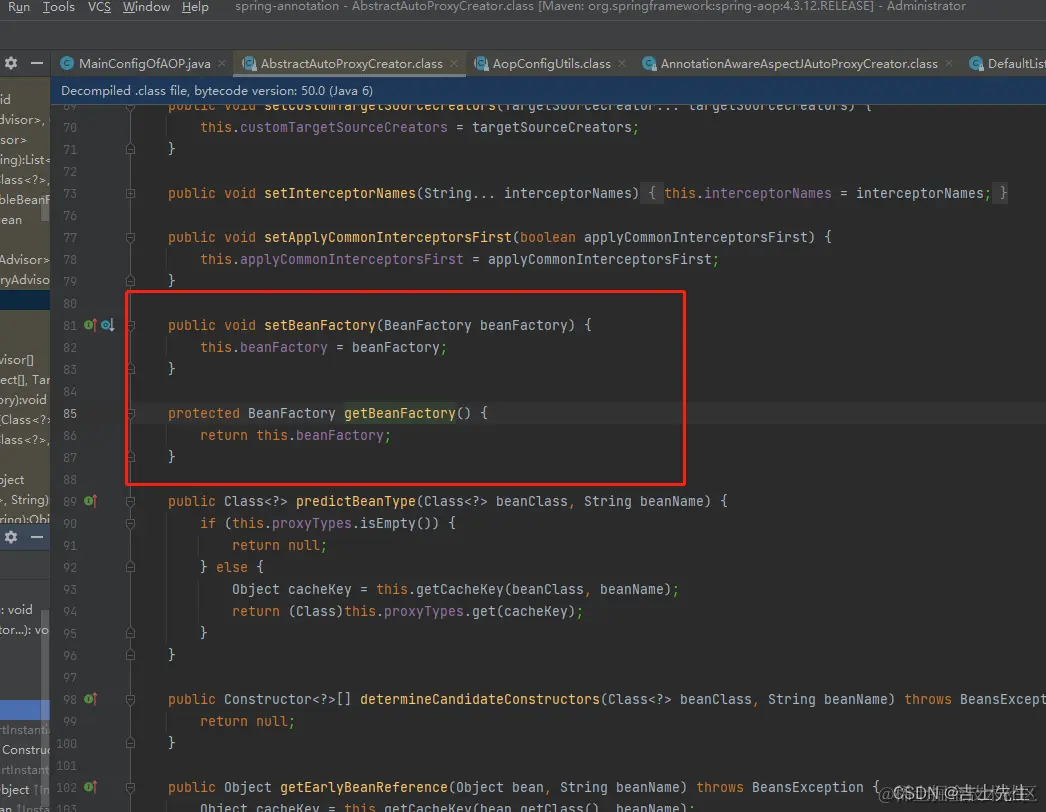Collapse the if block fold on line 90
This screenshot has height=812, width=1046.
coord(131,524)
